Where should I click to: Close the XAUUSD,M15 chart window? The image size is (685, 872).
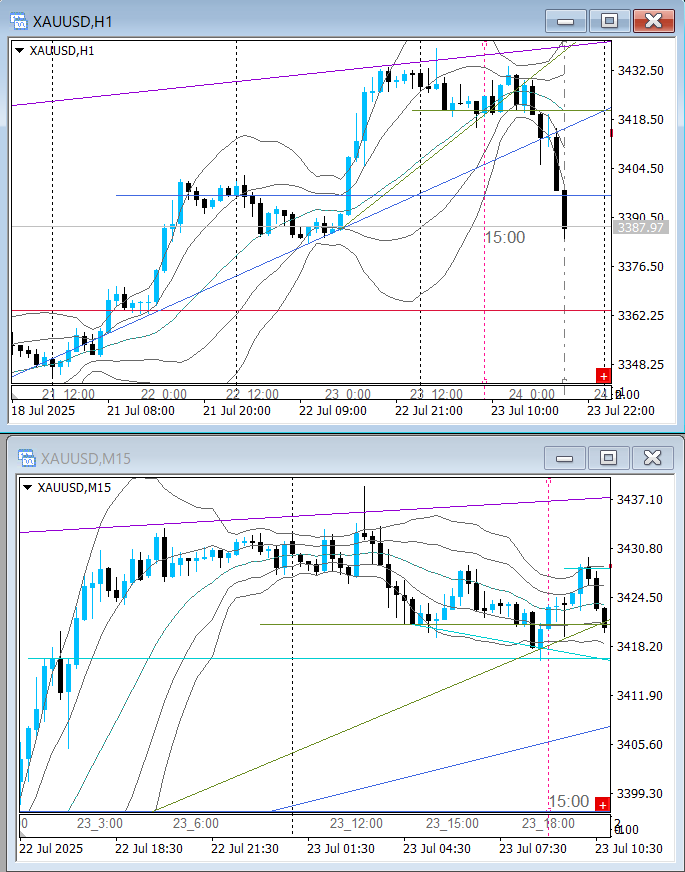tap(652, 458)
